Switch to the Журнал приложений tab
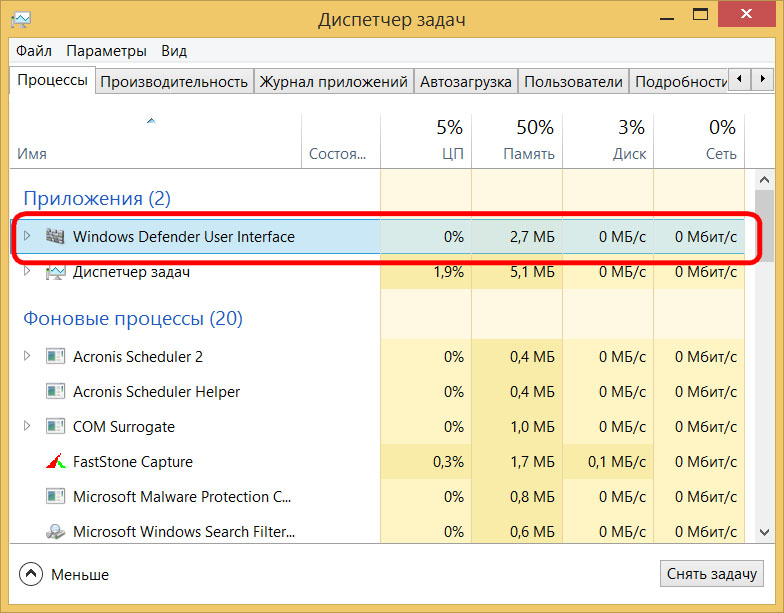The image size is (784, 613). (x=334, y=82)
